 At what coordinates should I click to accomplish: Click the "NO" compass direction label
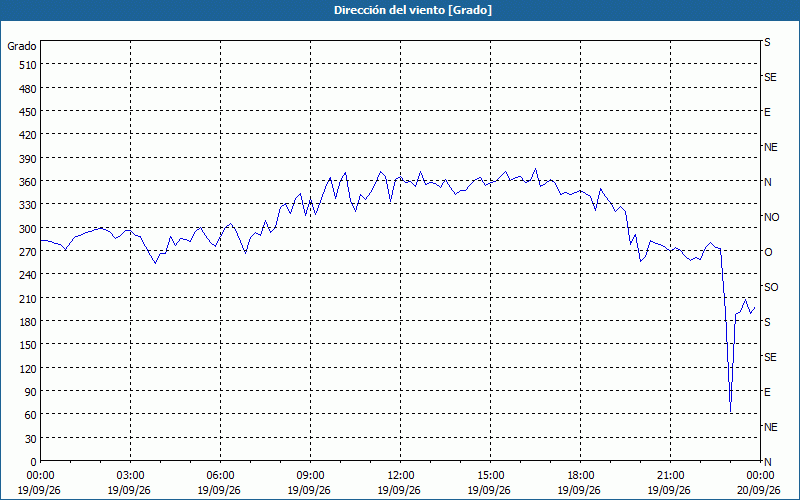pyautogui.click(x=771, y=217)
